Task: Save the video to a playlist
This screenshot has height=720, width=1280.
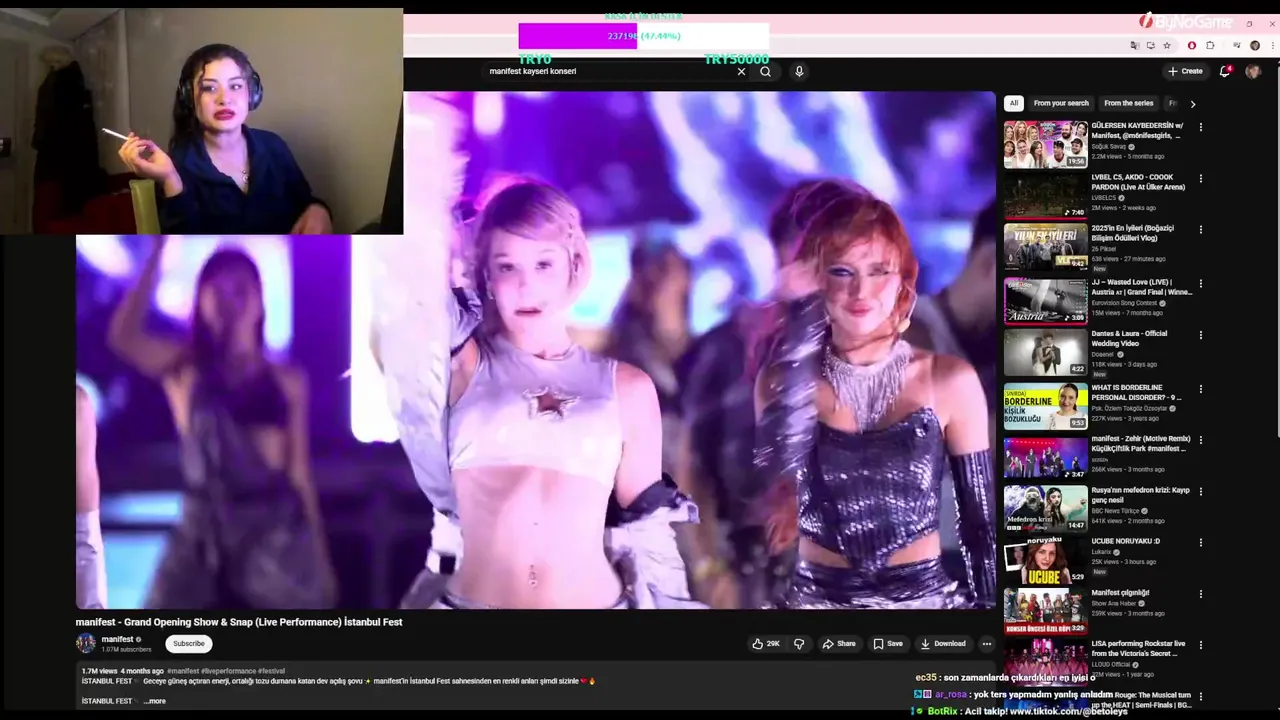Action: (x=887, y=644)
